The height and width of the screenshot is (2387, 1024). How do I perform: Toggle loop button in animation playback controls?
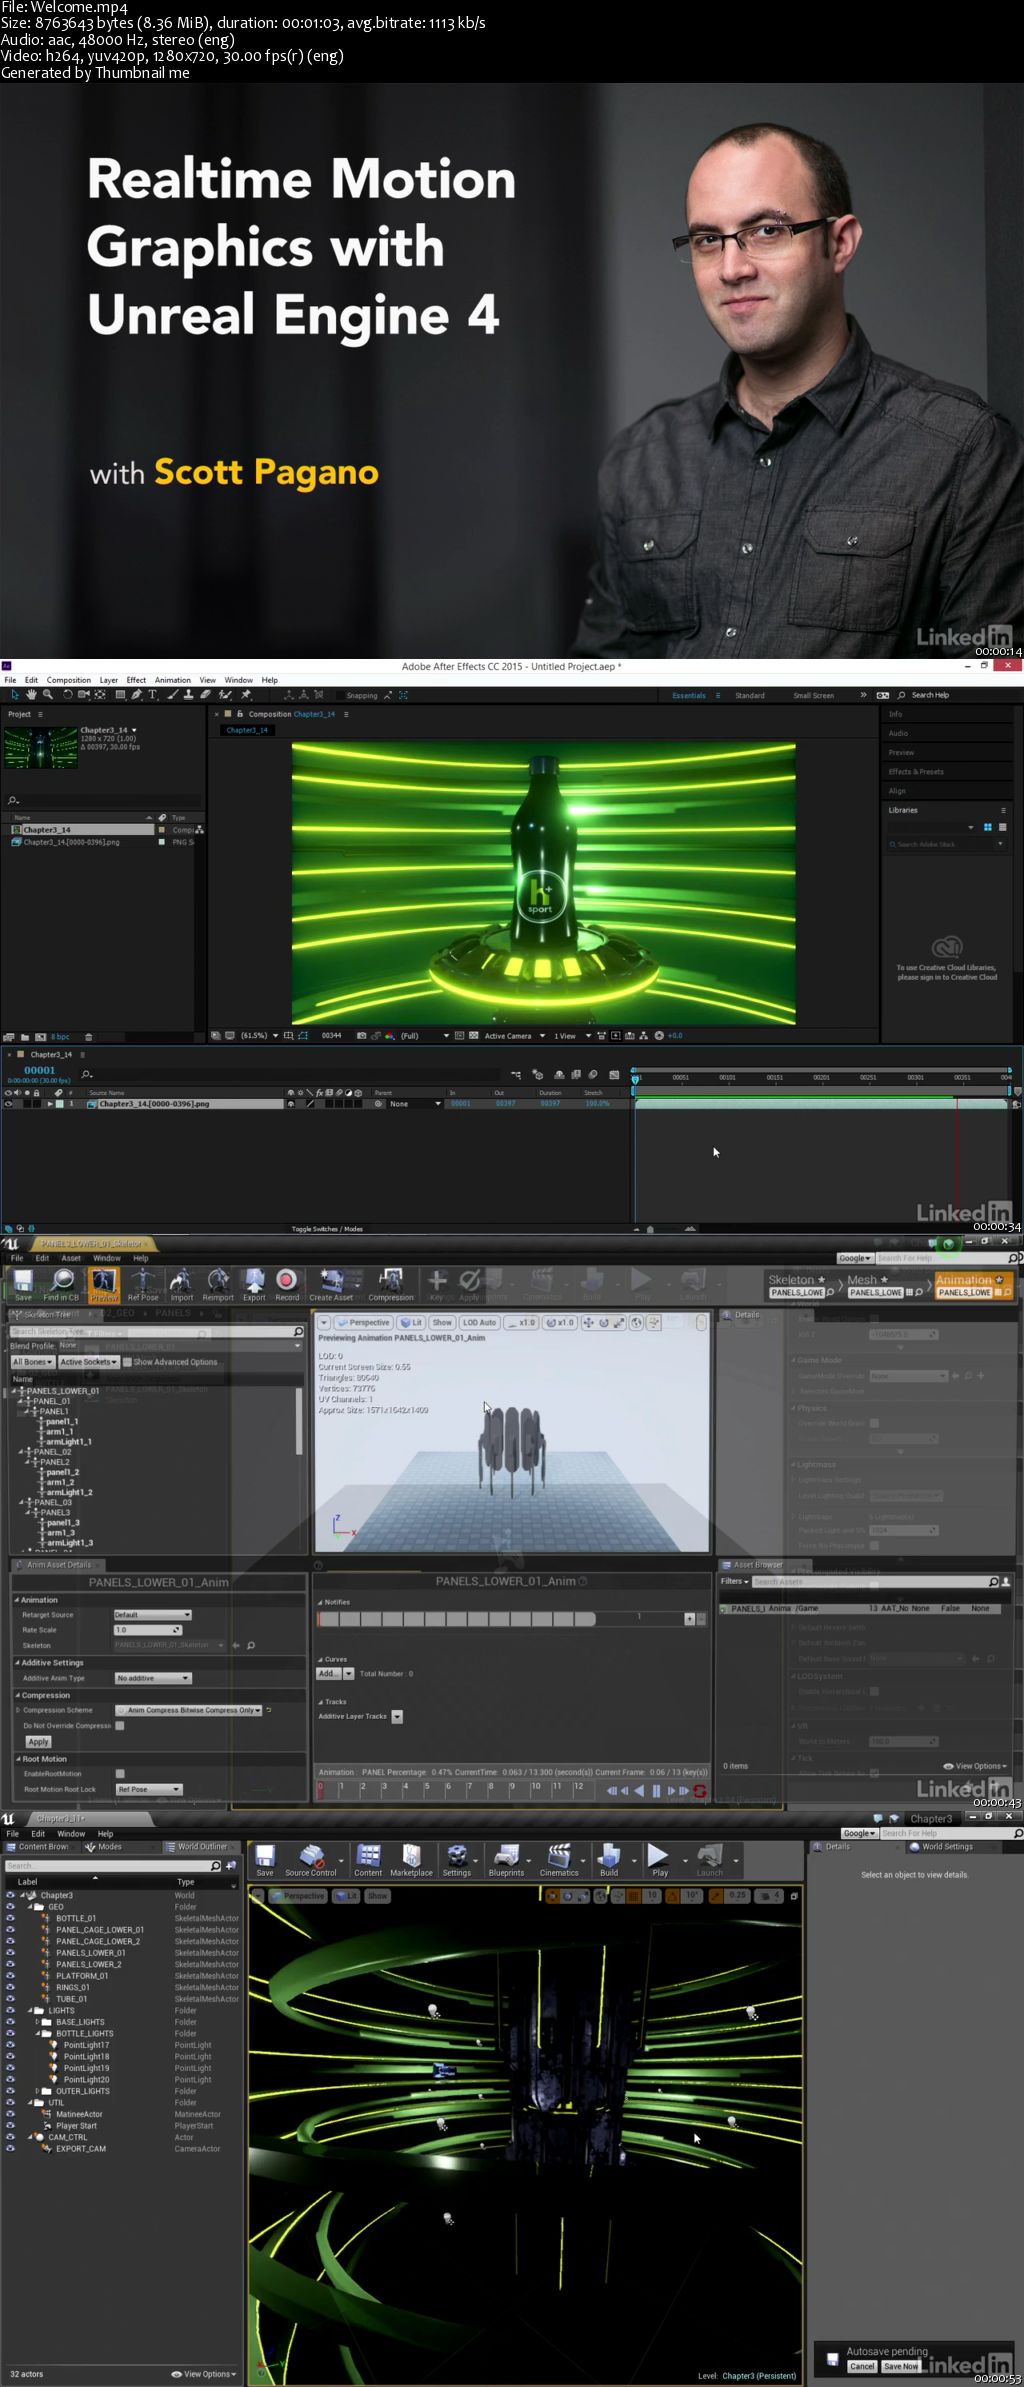[x=700, y=1790]
